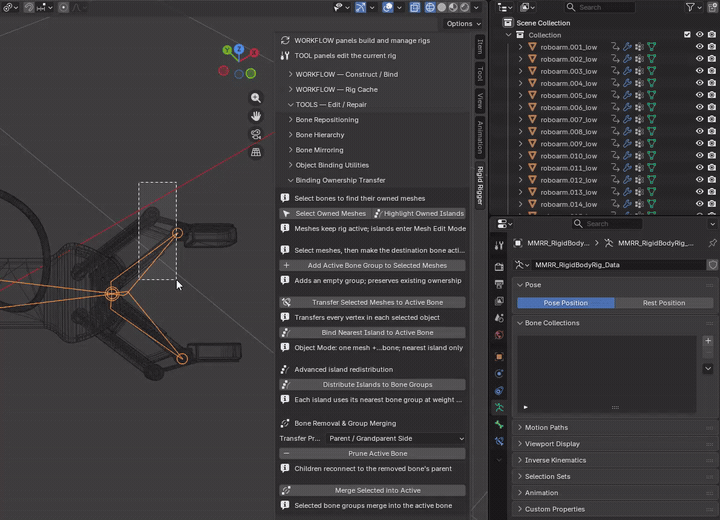The width and height of the screenshot is (720, 520).
Task: Hide roboarm.002_low using its eye icon
Action: pos(699,59)
